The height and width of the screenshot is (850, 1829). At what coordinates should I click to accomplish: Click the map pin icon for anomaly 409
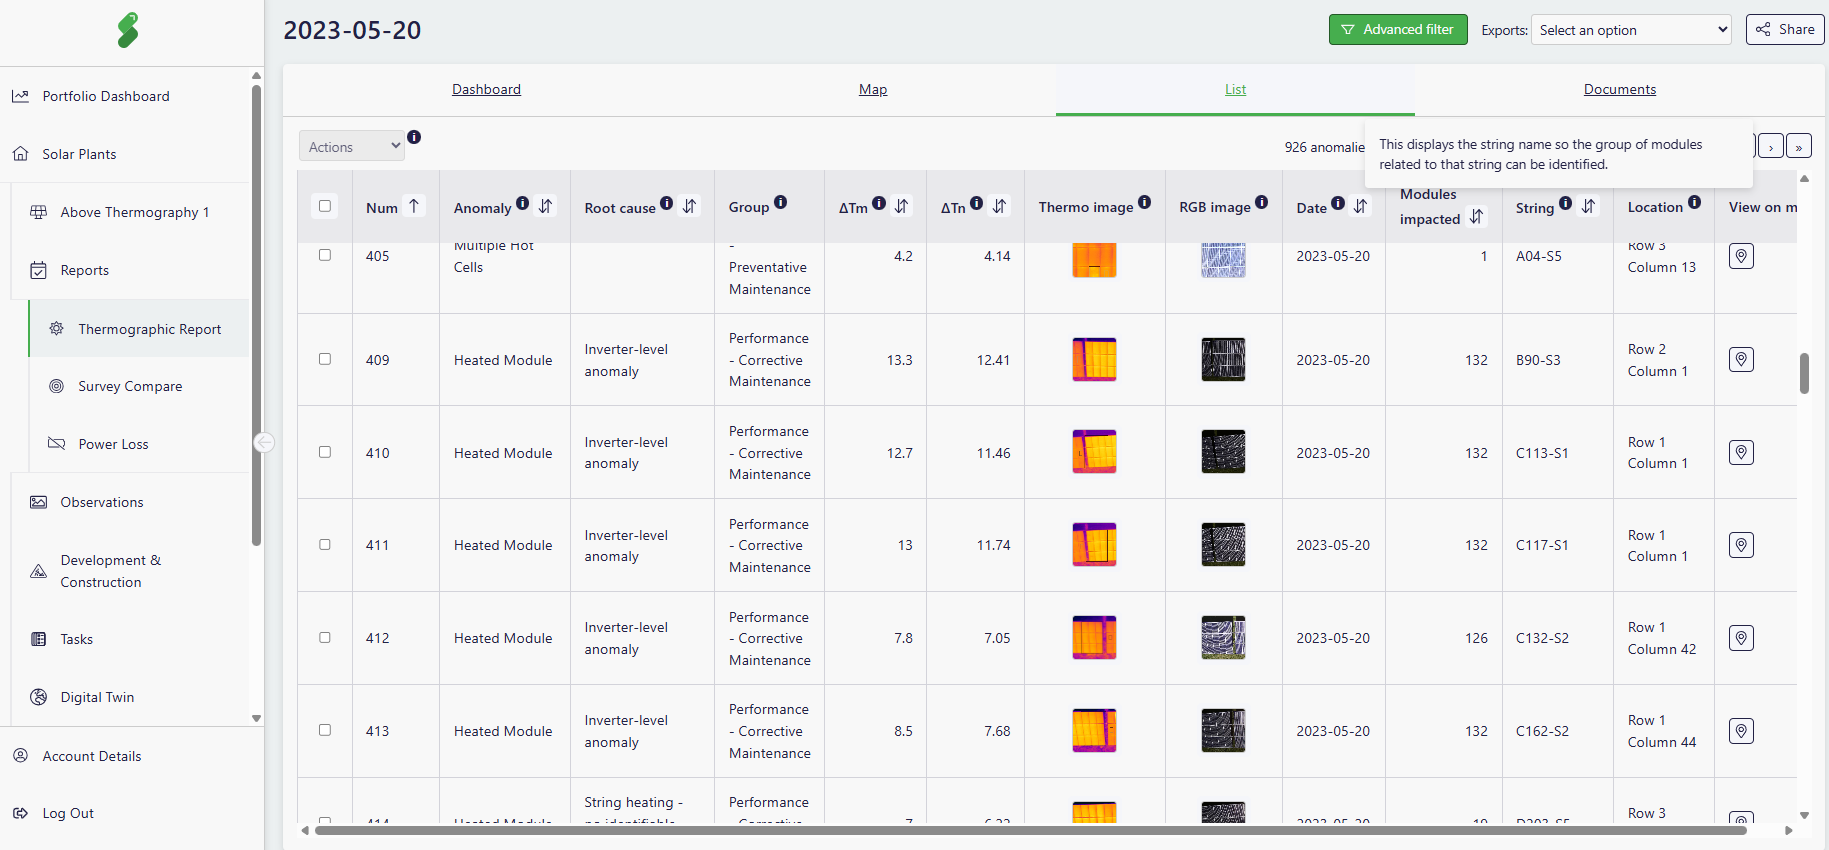[1741, 360]
